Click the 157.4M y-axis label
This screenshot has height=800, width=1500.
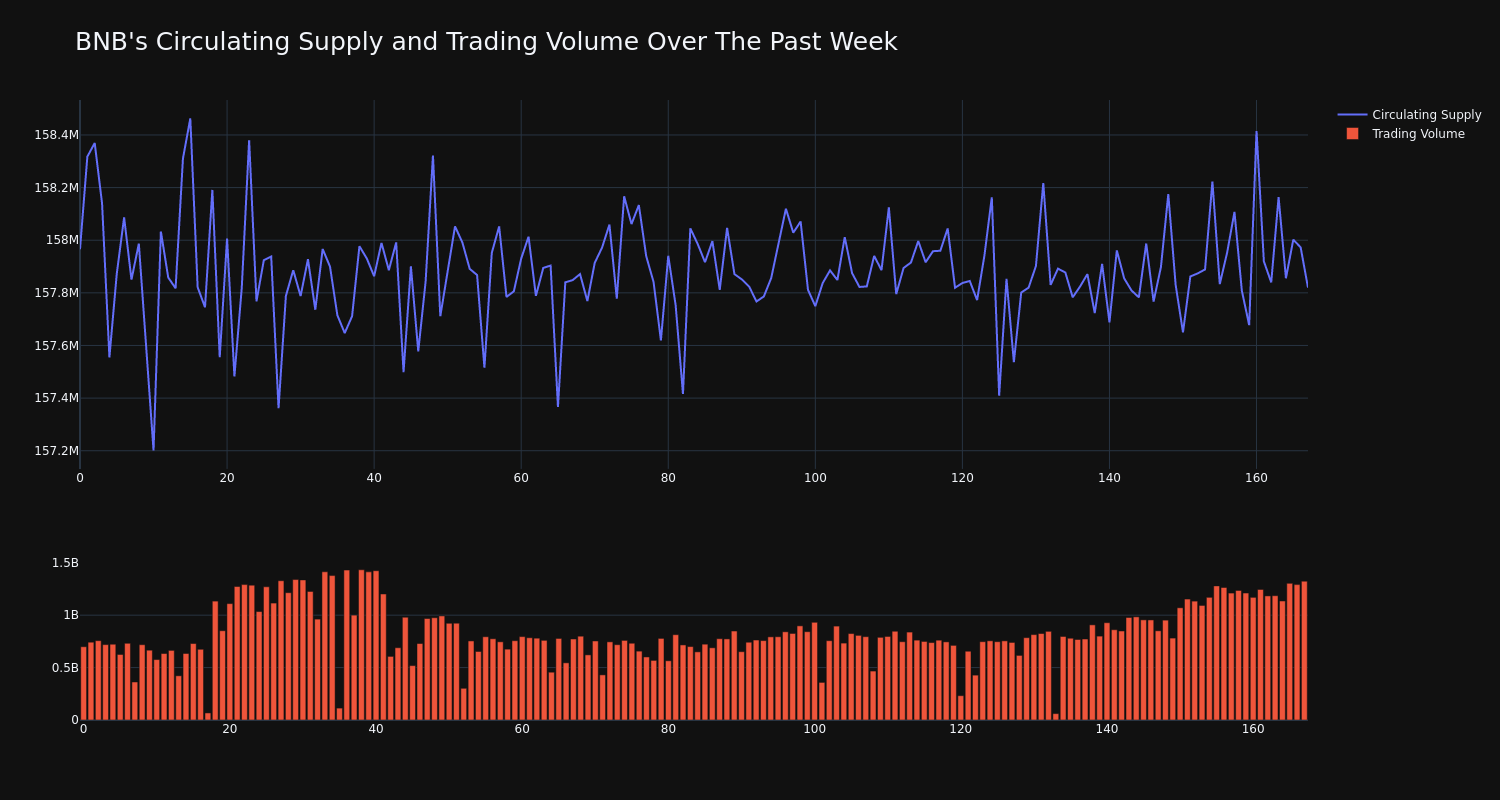(56, 398)
